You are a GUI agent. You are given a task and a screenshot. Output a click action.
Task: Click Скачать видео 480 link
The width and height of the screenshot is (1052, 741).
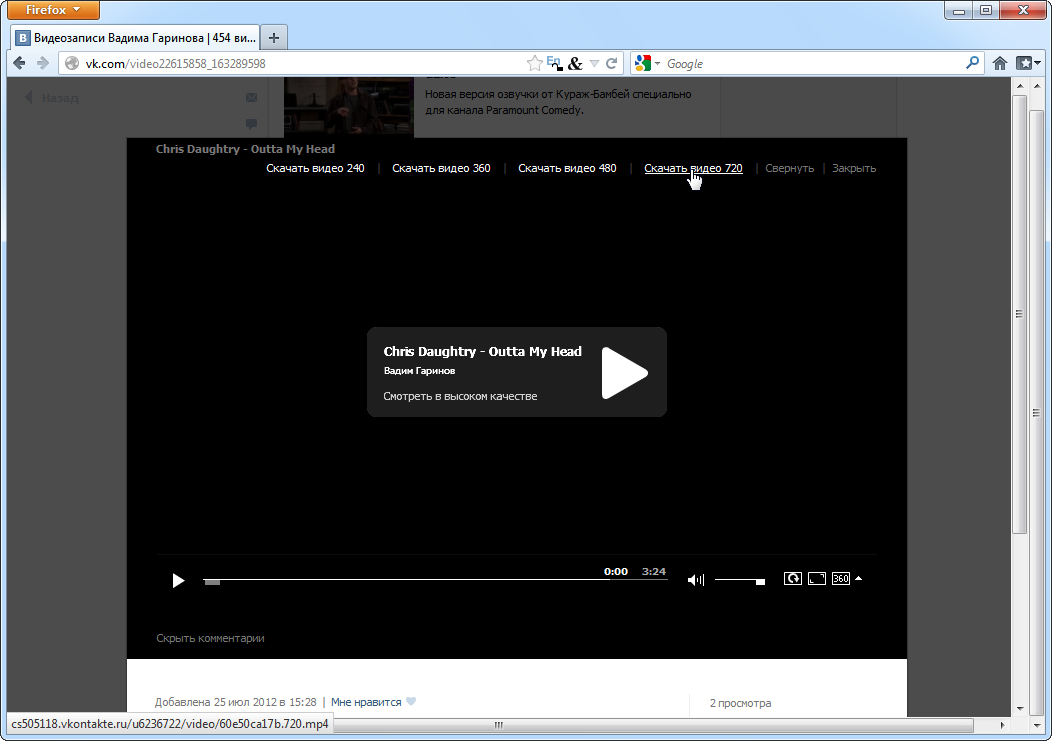(x=567, y=168)
